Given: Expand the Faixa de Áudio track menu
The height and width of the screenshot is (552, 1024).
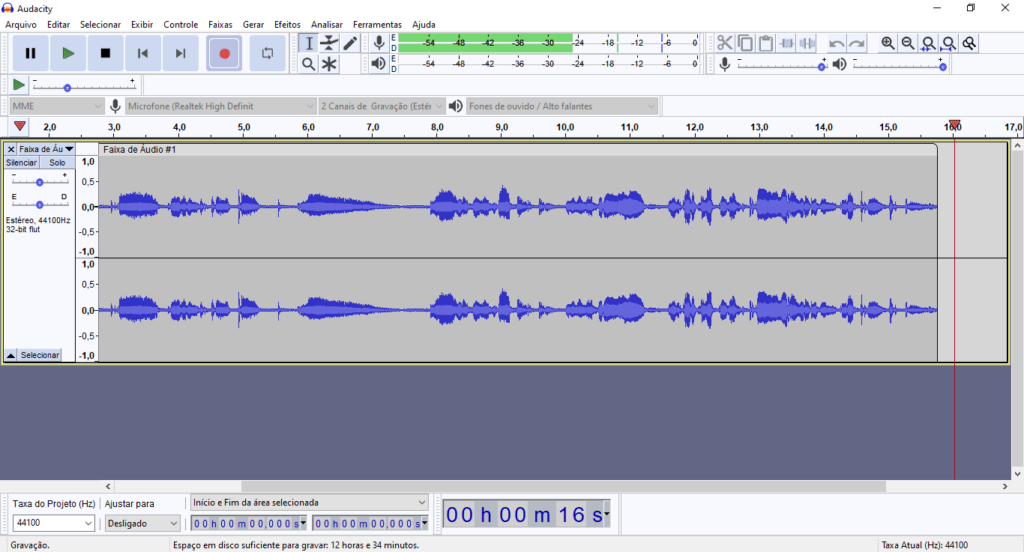Looking at the screenshot, I should tap(47, 149).
